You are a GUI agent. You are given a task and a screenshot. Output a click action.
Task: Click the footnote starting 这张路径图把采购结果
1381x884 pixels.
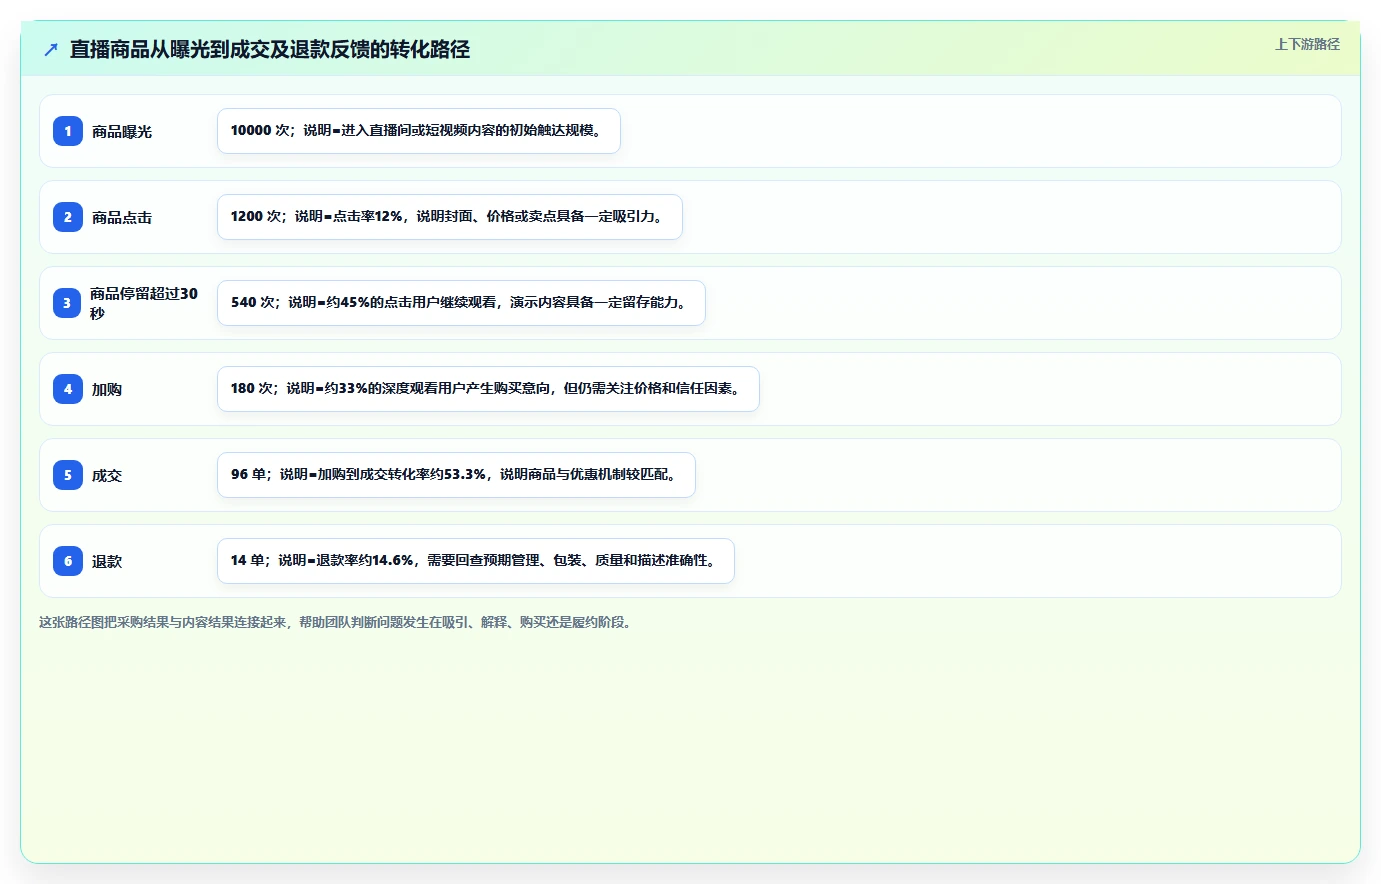(336, 622)
